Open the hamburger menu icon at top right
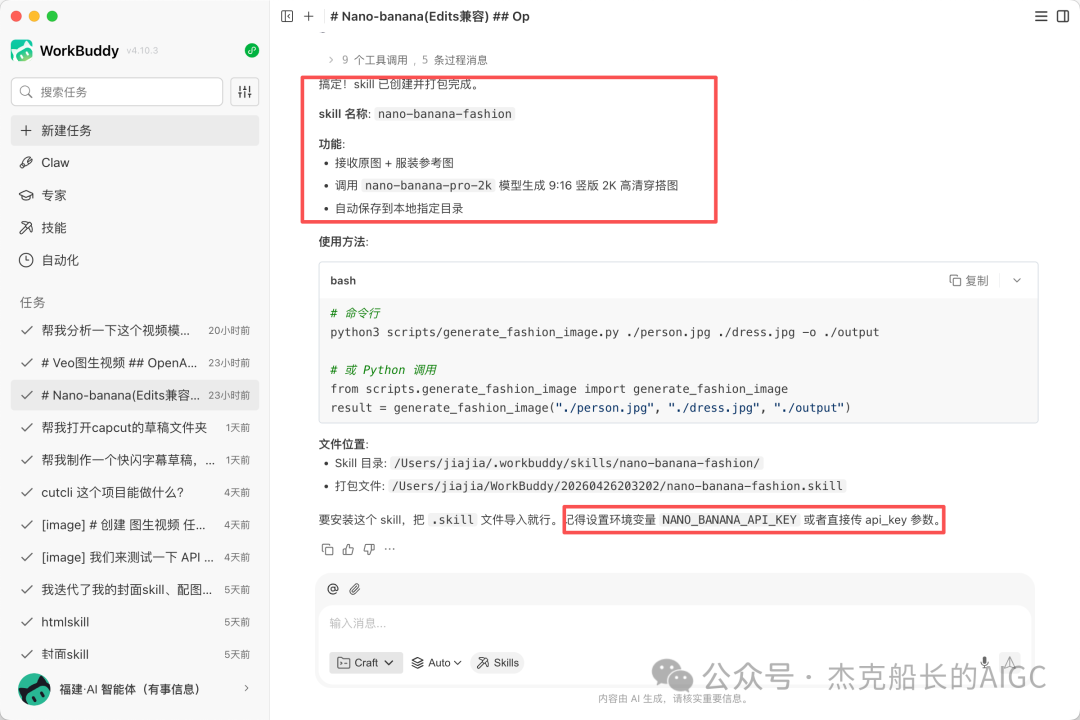The width and height of the screenshot is (1080, 720). (x=1041, y=16)
